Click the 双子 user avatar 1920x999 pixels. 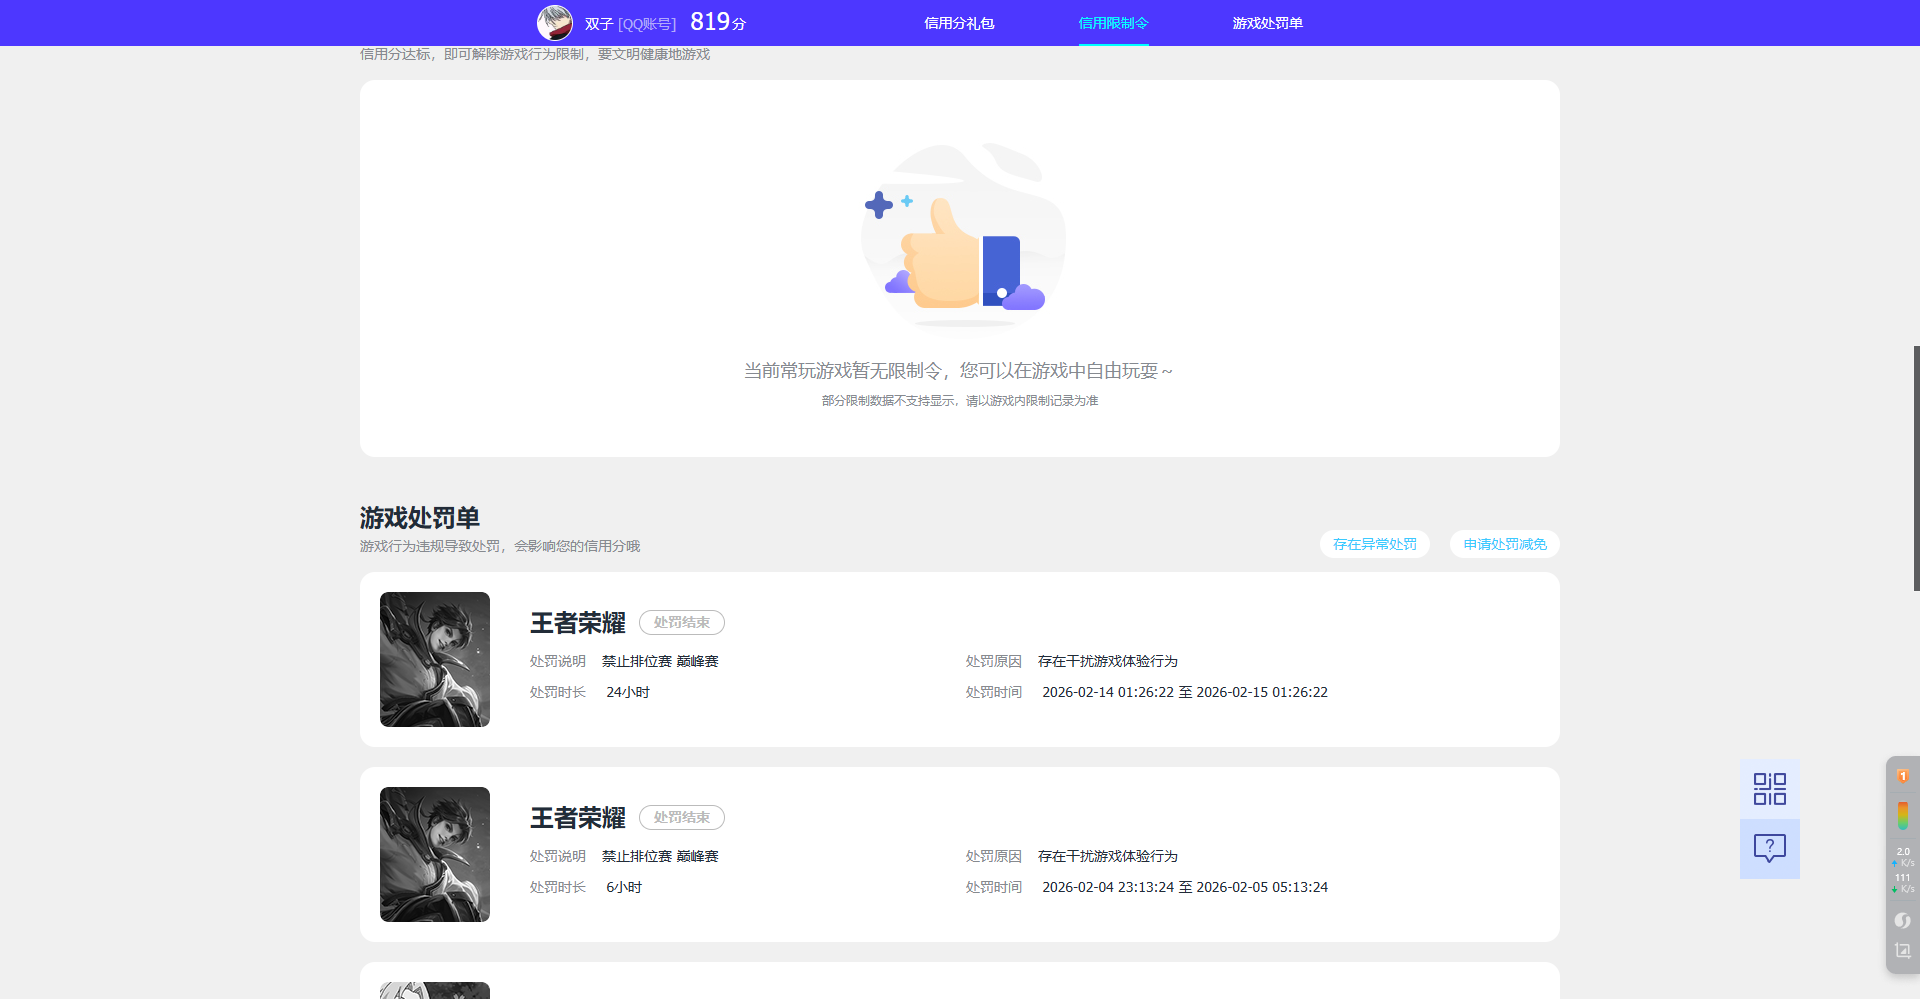pyautogui.click(x=555, y=22)
